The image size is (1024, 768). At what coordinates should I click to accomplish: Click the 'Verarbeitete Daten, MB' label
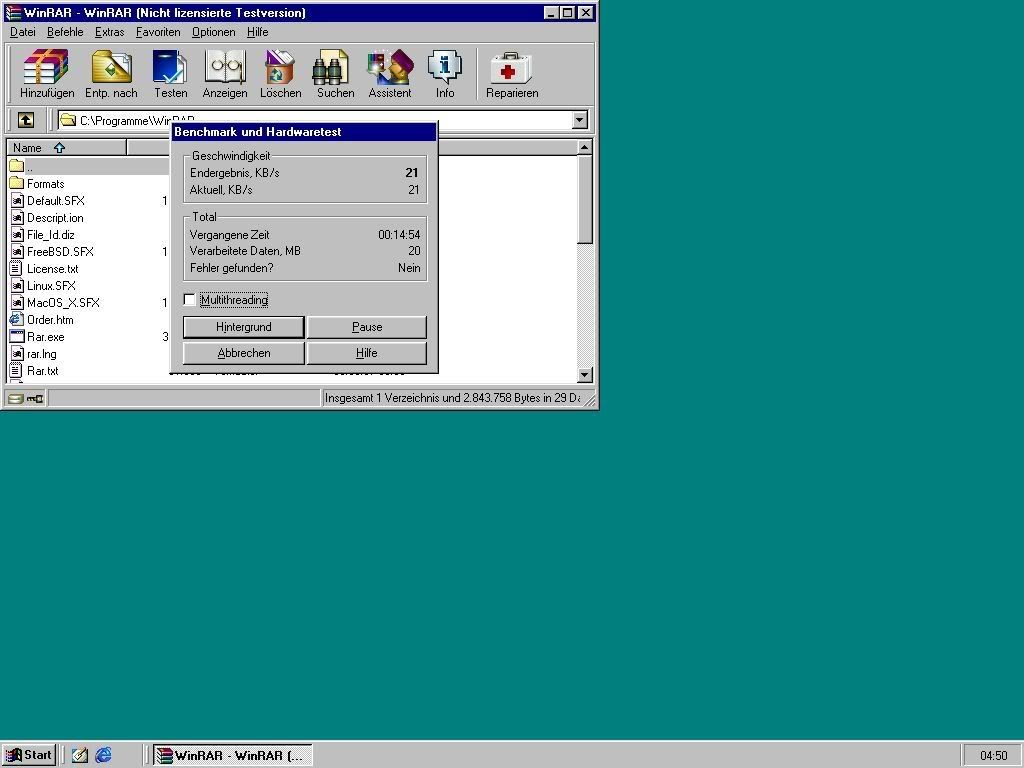(x=245, y=251)
